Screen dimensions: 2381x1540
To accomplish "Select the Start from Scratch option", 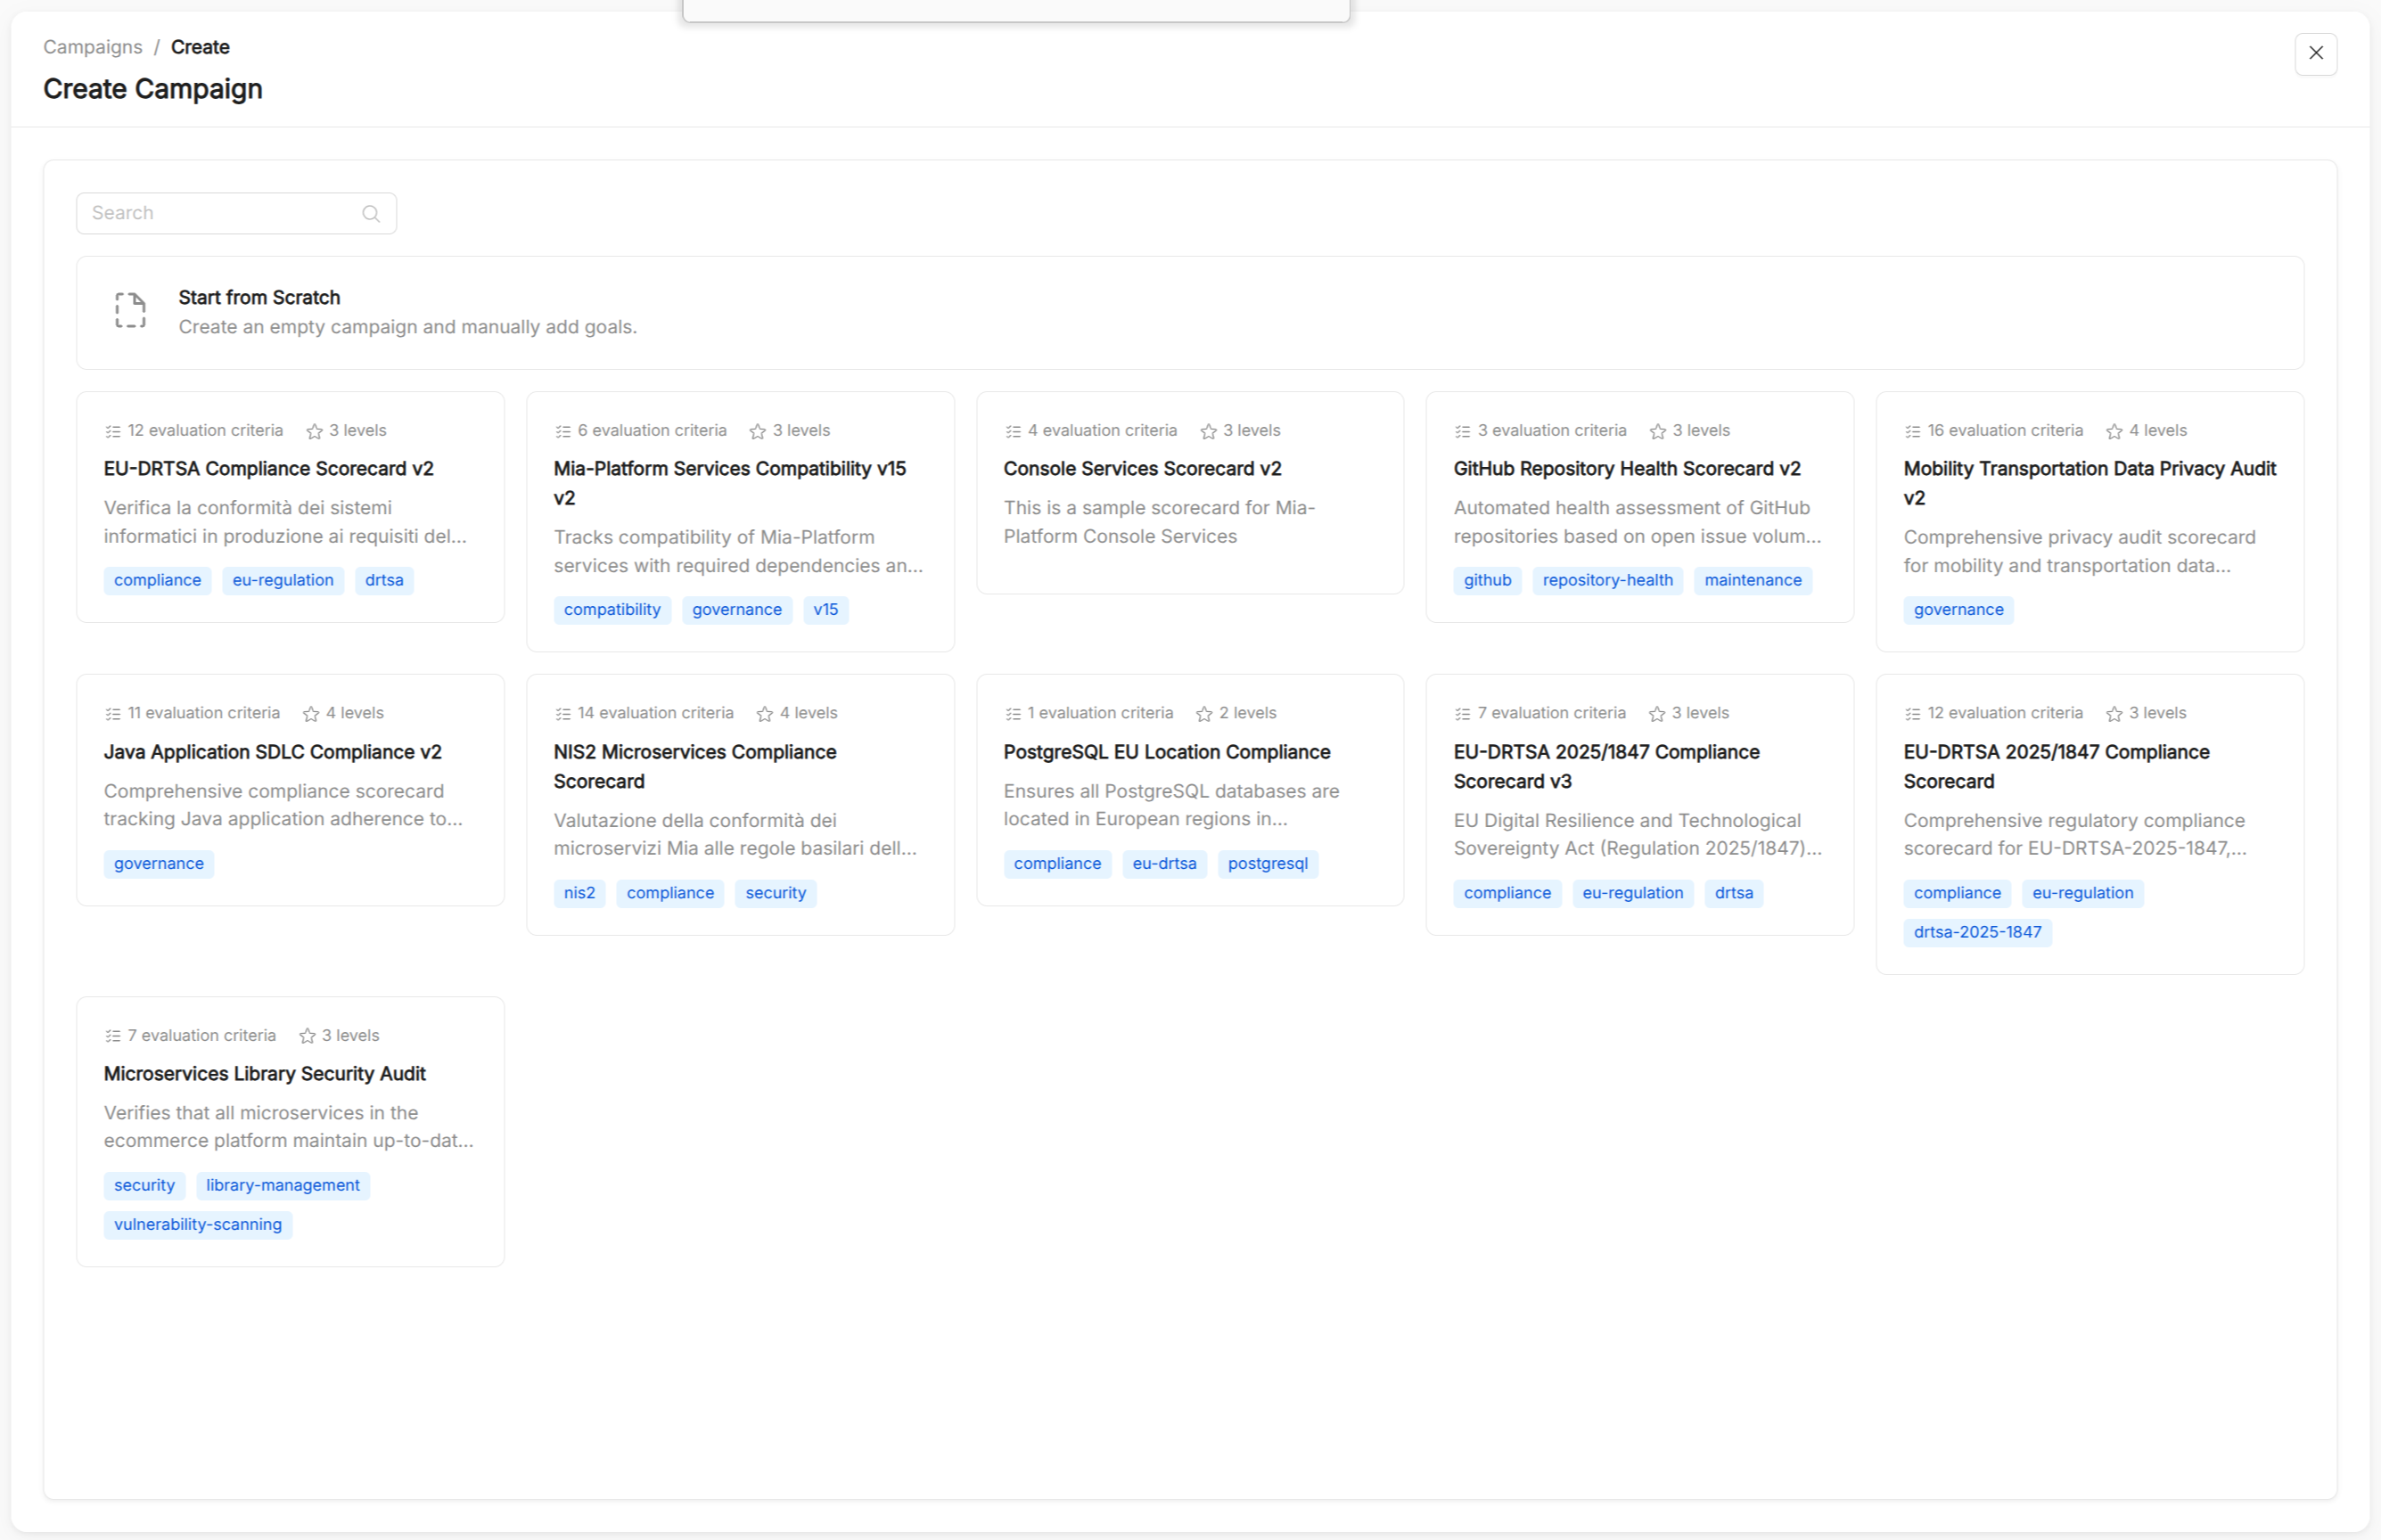I will 1190,312.
